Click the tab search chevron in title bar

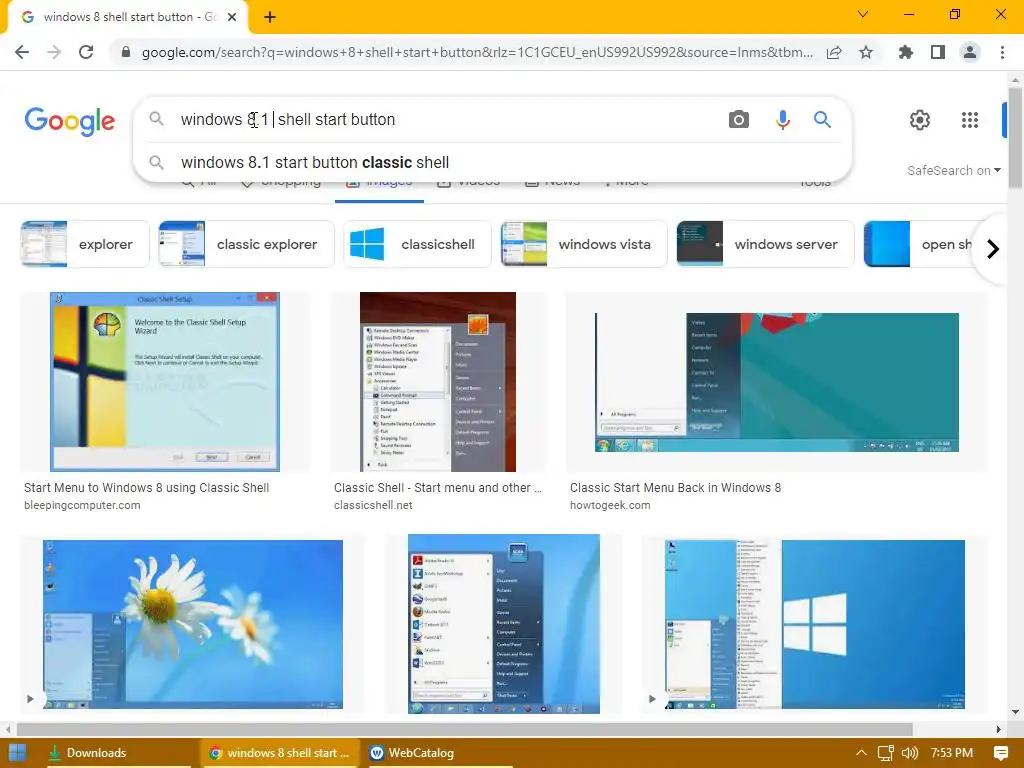(863, 14)
